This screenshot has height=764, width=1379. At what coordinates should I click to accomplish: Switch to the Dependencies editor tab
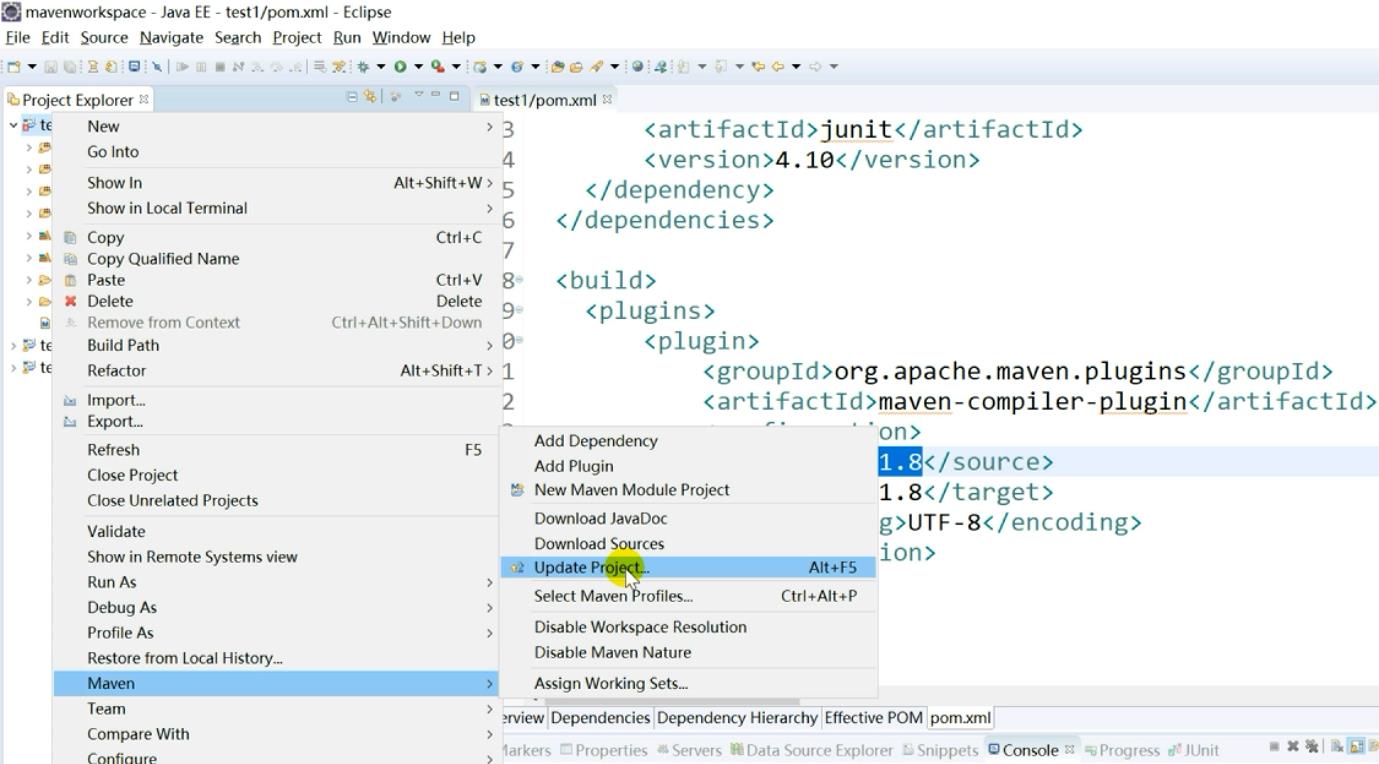coord(600,717)
